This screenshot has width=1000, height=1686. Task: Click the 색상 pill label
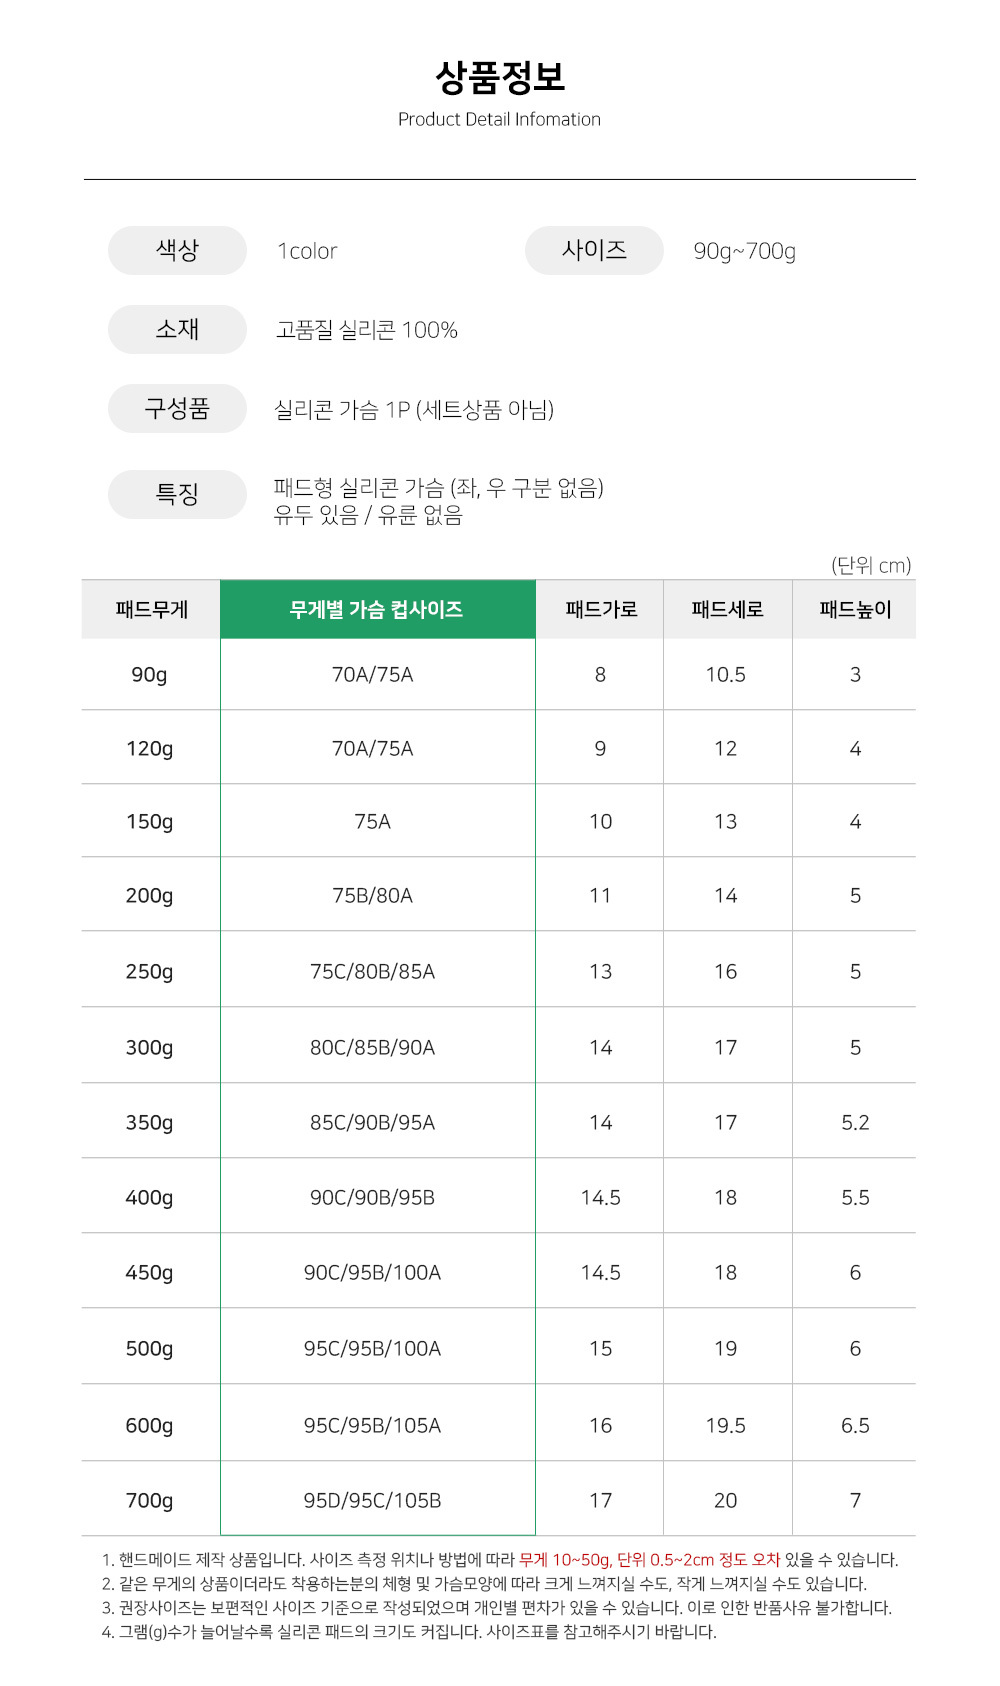177,250
